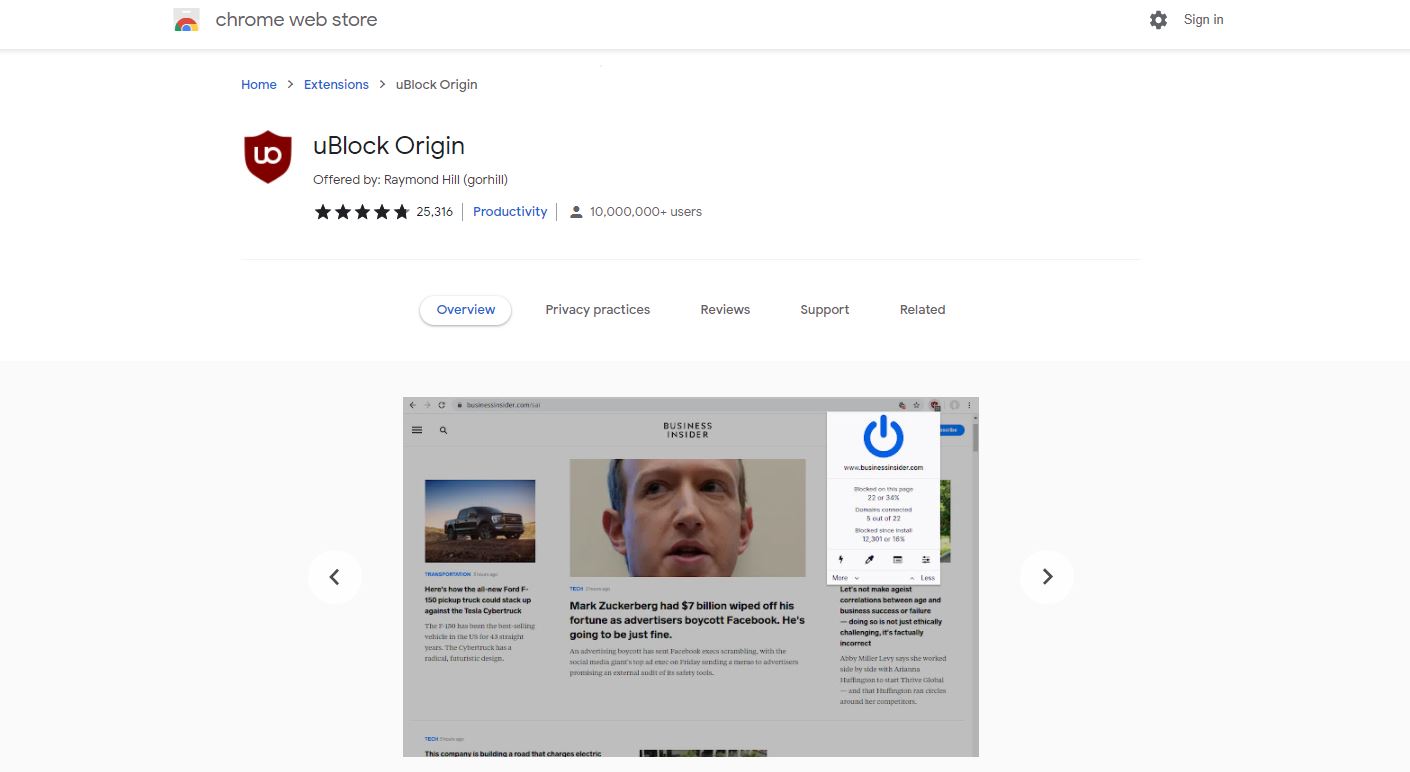
Task: Switch to the Related tab
Action: pyautogui.click(x=922, y=310)
